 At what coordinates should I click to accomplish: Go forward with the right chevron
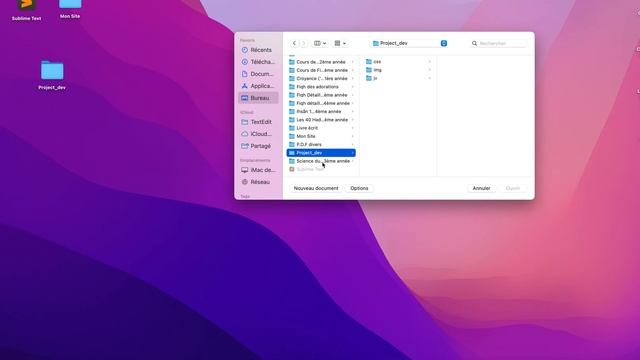click(x=303, y=43)
